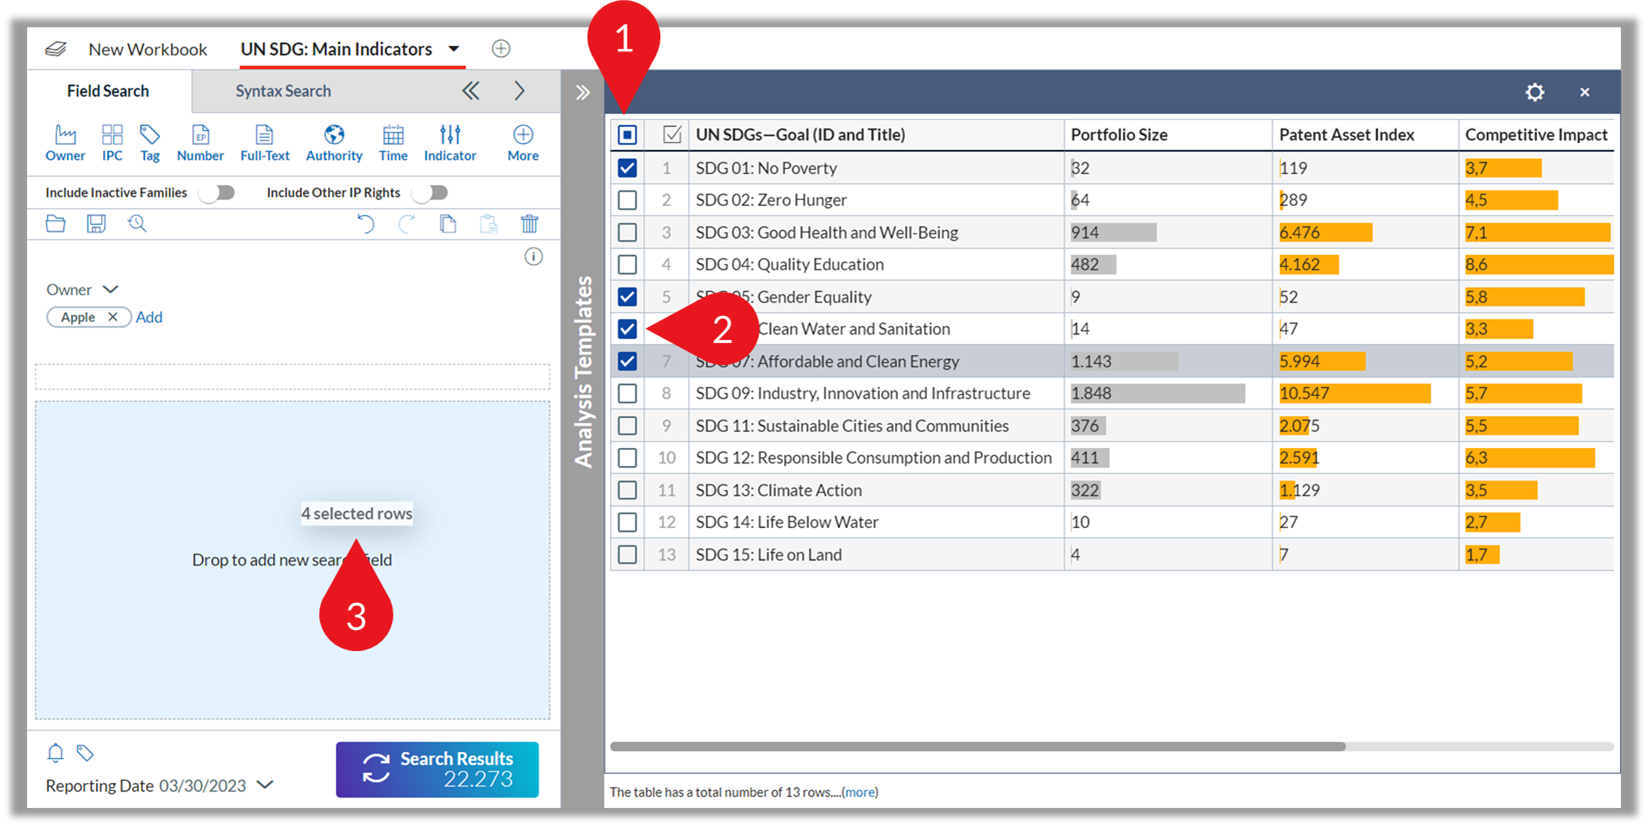Open UN SDG: Main Indicators tab dropdown arrow

pos(454,49)
